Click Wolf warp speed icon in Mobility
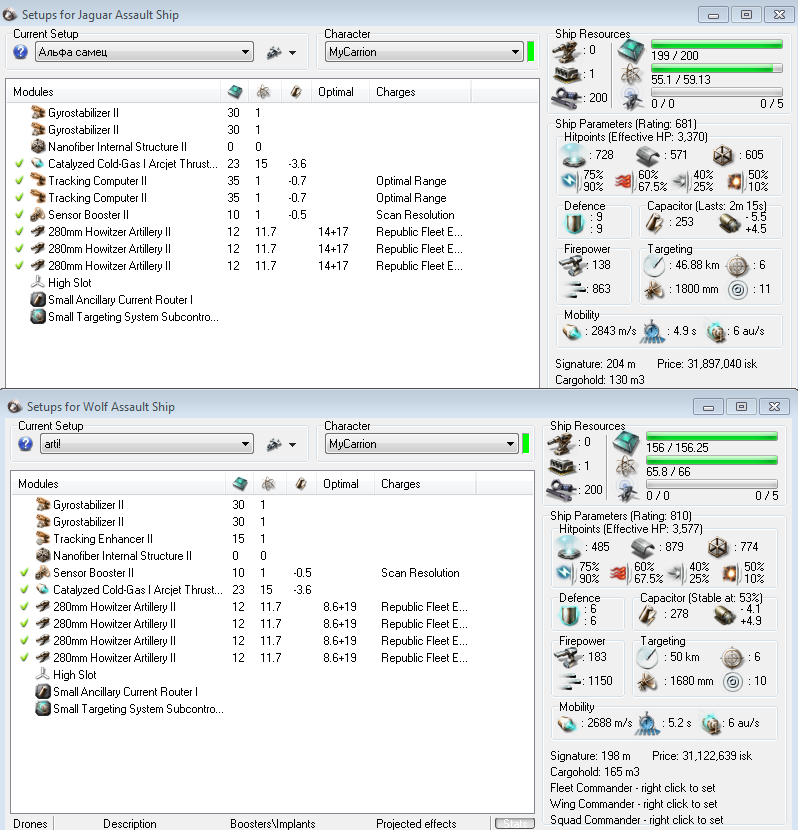Image resolution: width=798 pixels, height=830 pixels. [711, 724]
